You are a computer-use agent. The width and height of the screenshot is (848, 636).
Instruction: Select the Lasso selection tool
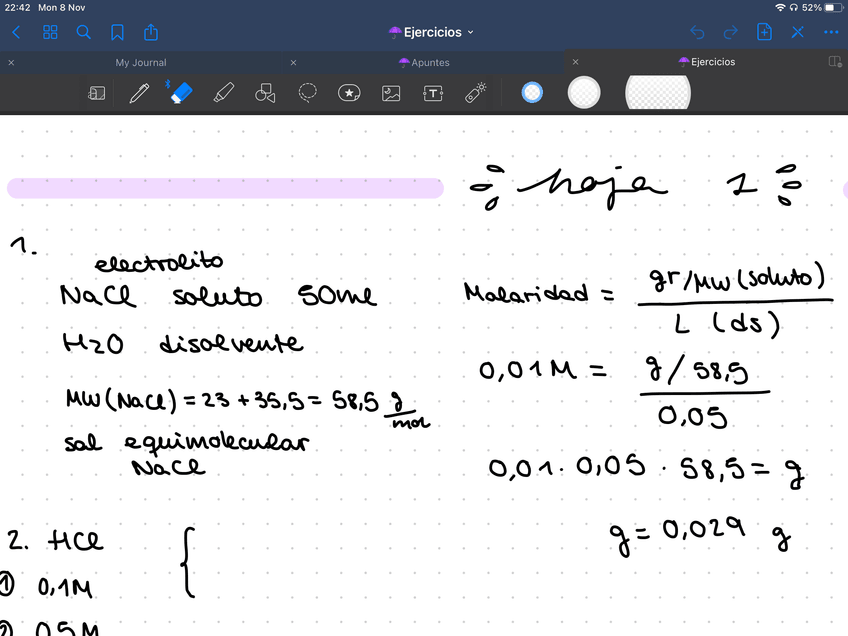tap(307, 93)
